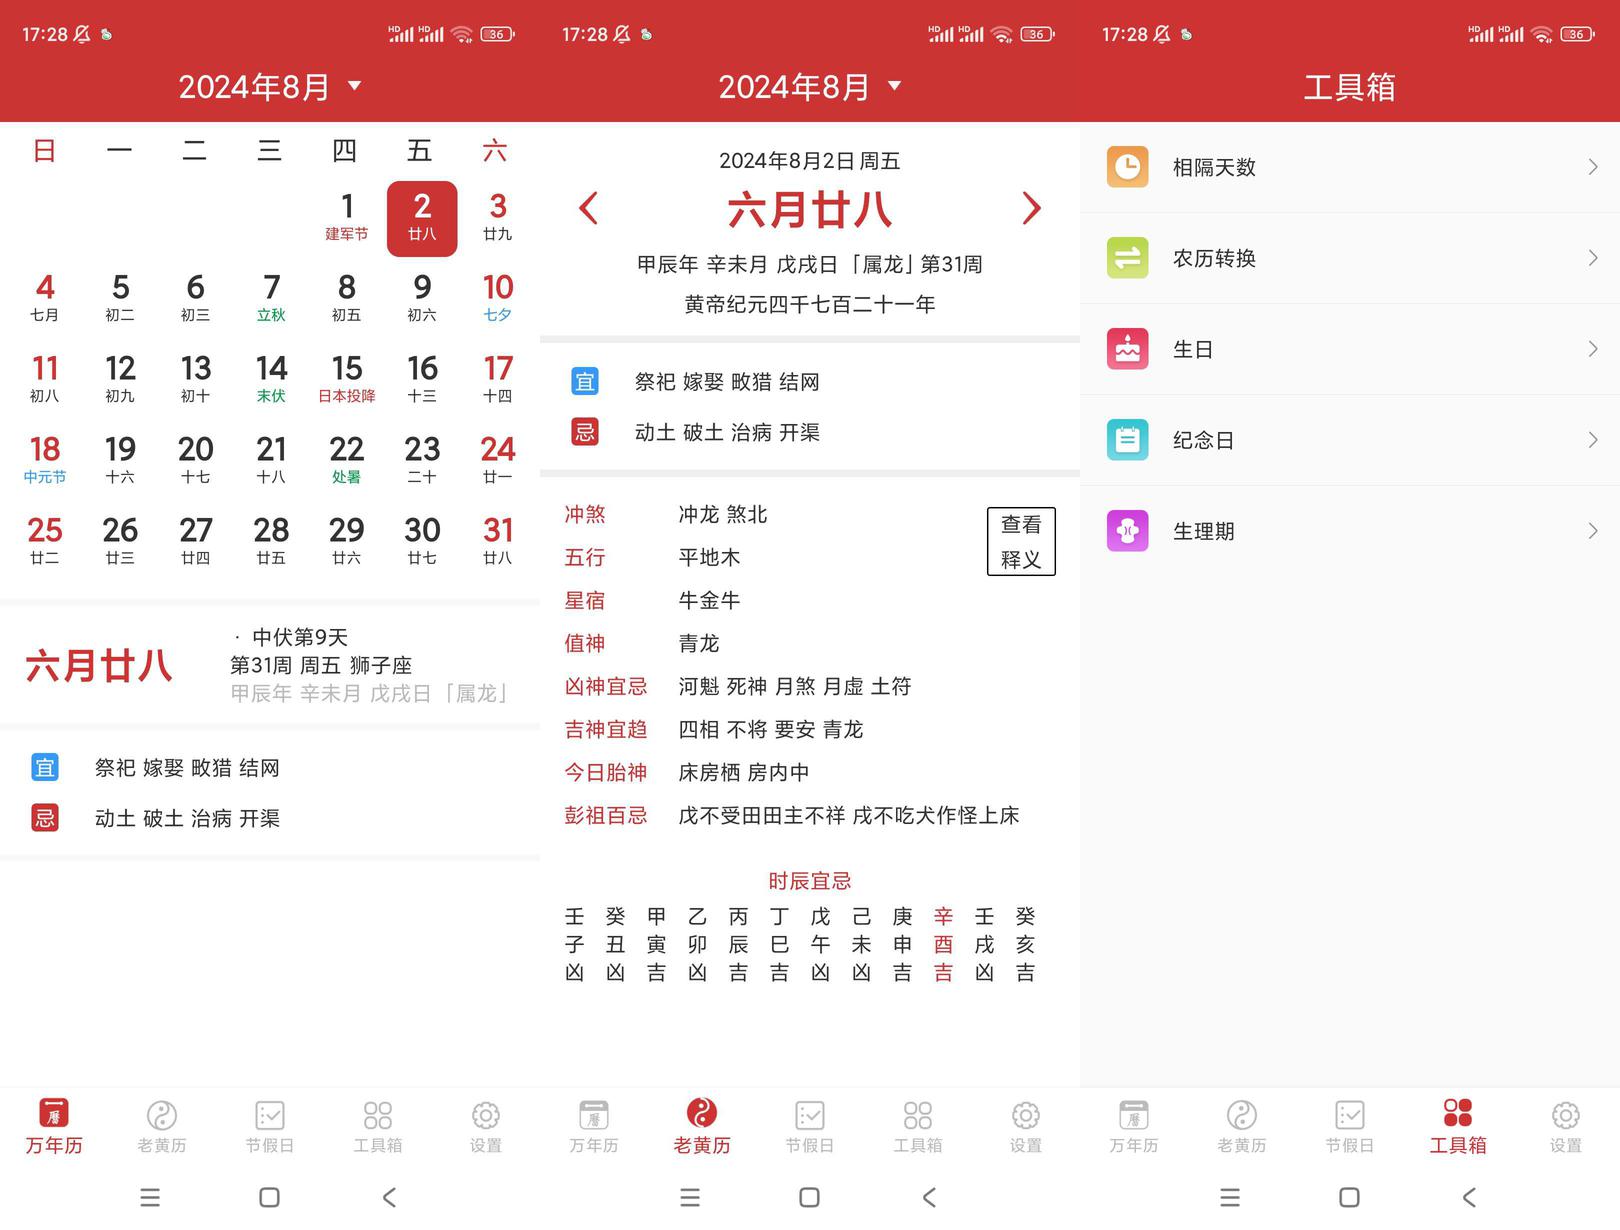
Task: Select August 15 日本投降 date
Action: point(347,378)
